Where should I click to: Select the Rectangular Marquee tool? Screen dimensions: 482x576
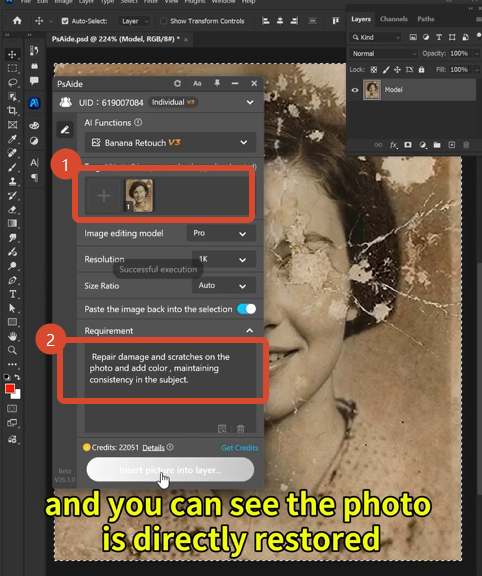pyautogui.click(x=12, y=68)
